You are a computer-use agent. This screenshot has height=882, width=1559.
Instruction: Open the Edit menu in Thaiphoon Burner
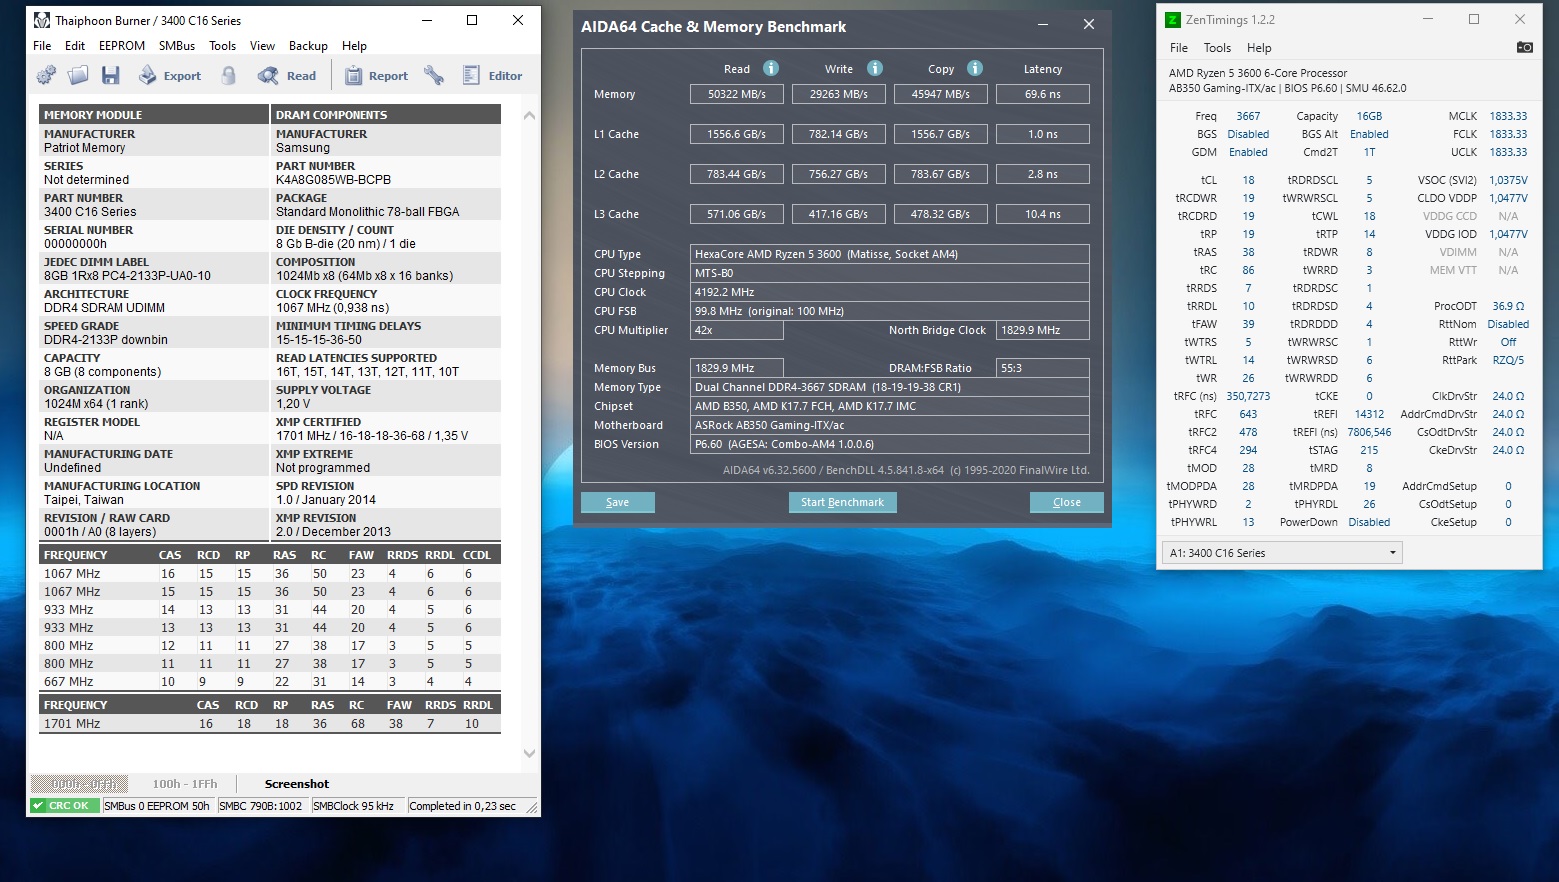(75, 46)
